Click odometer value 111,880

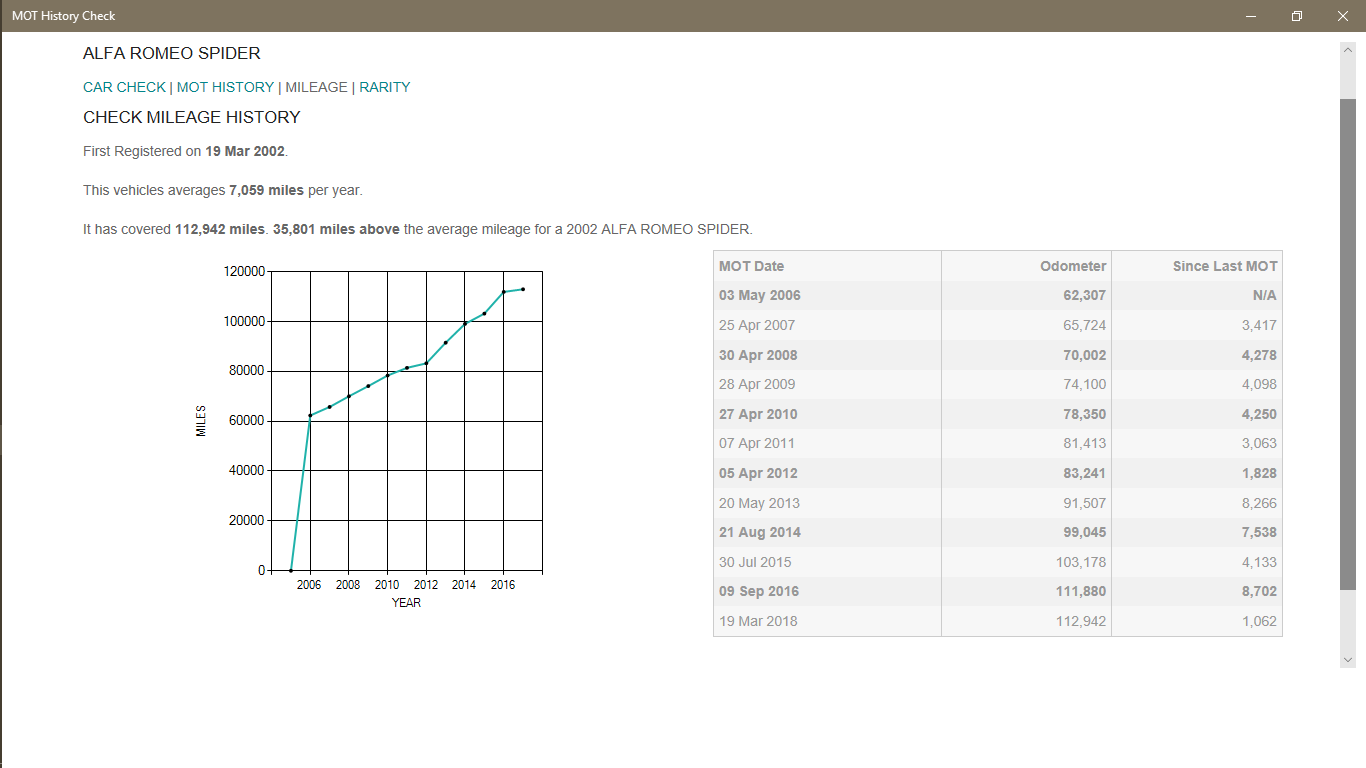(x=1081, y=591)
